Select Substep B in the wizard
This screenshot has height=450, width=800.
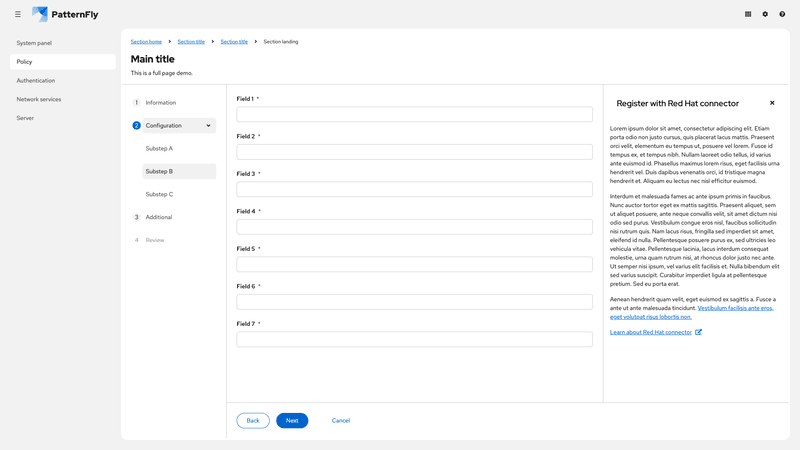click(x=179, y=171)
